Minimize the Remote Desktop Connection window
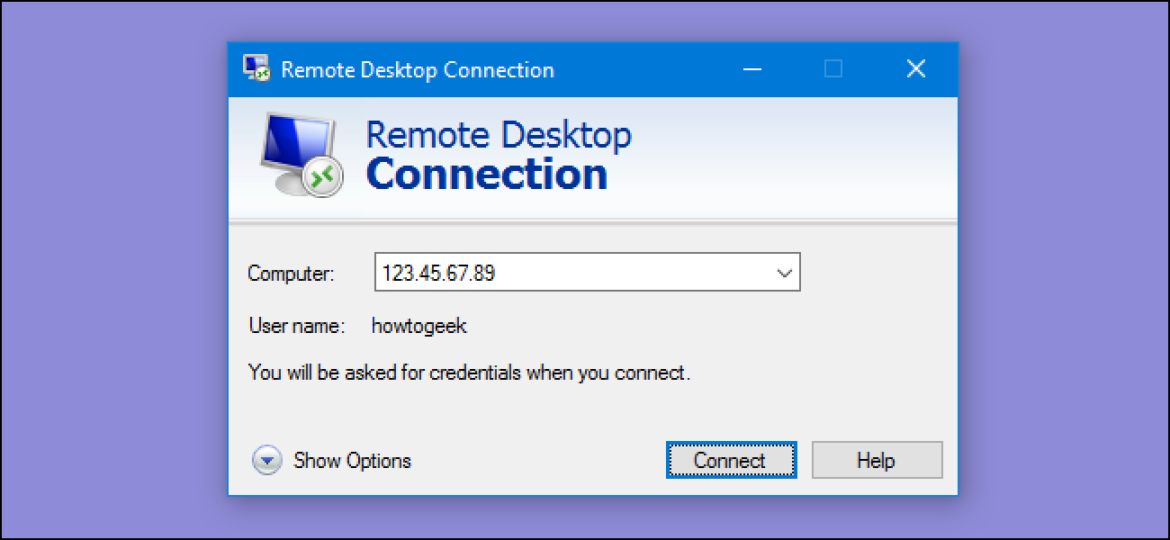Screen dimensions: 1170x540 752,69
